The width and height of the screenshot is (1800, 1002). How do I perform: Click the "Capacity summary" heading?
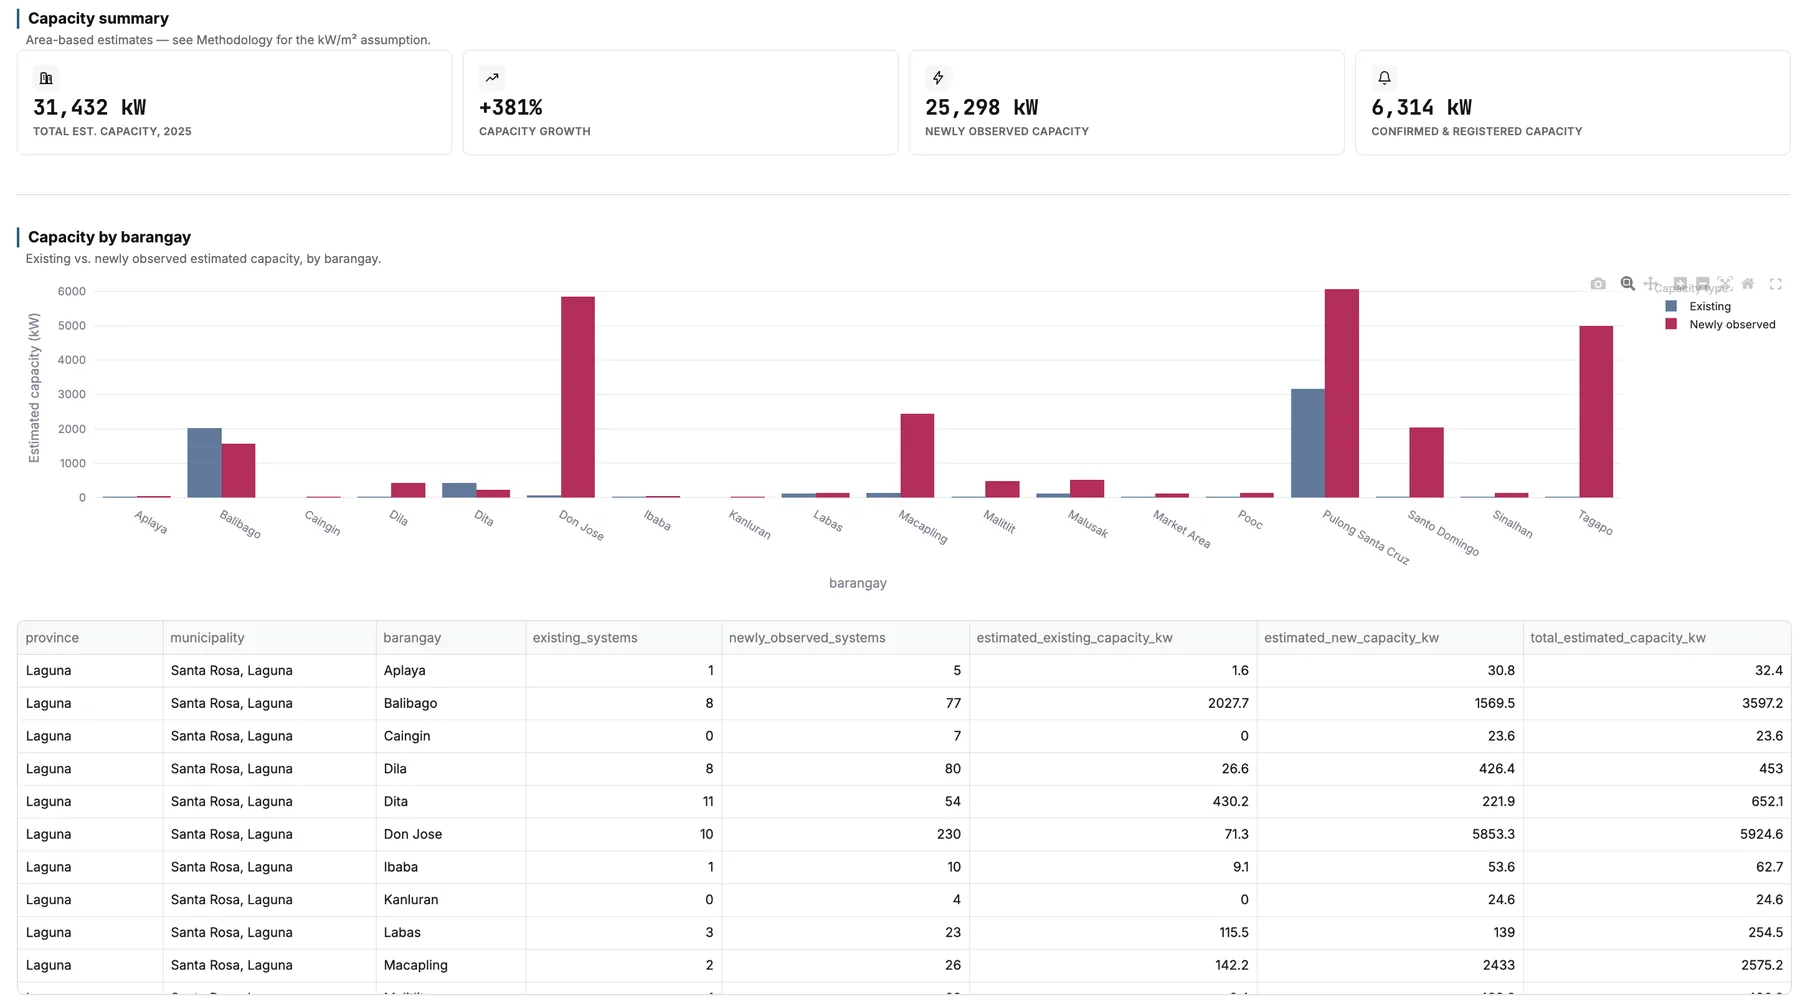click(98, 18)
